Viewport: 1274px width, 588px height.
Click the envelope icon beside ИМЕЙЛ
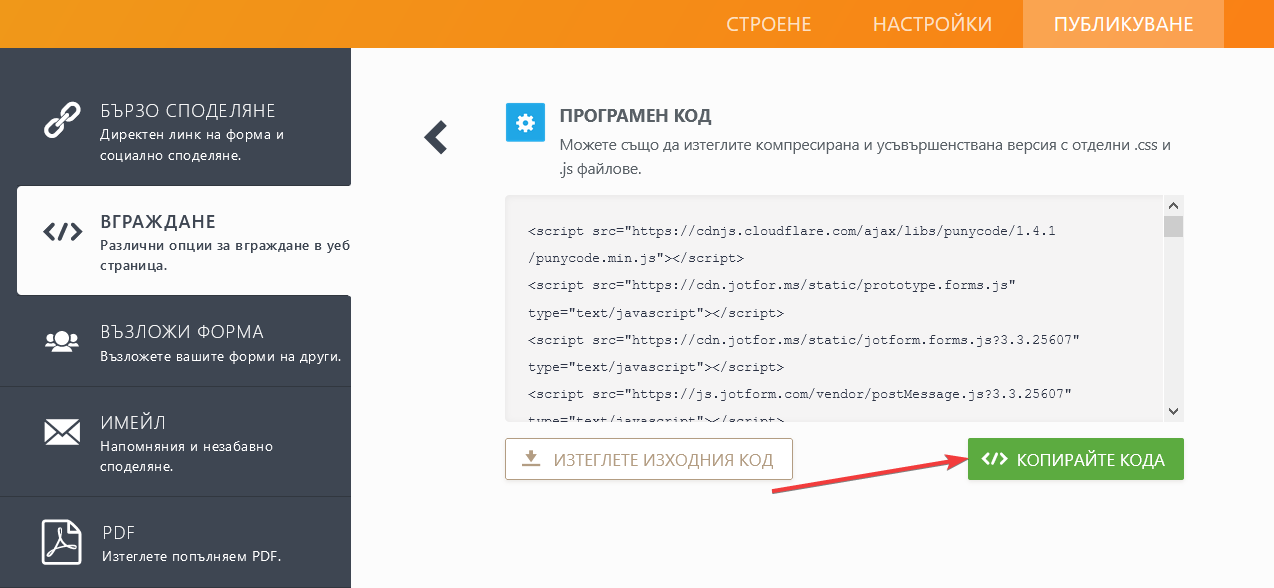coord(62,432)
